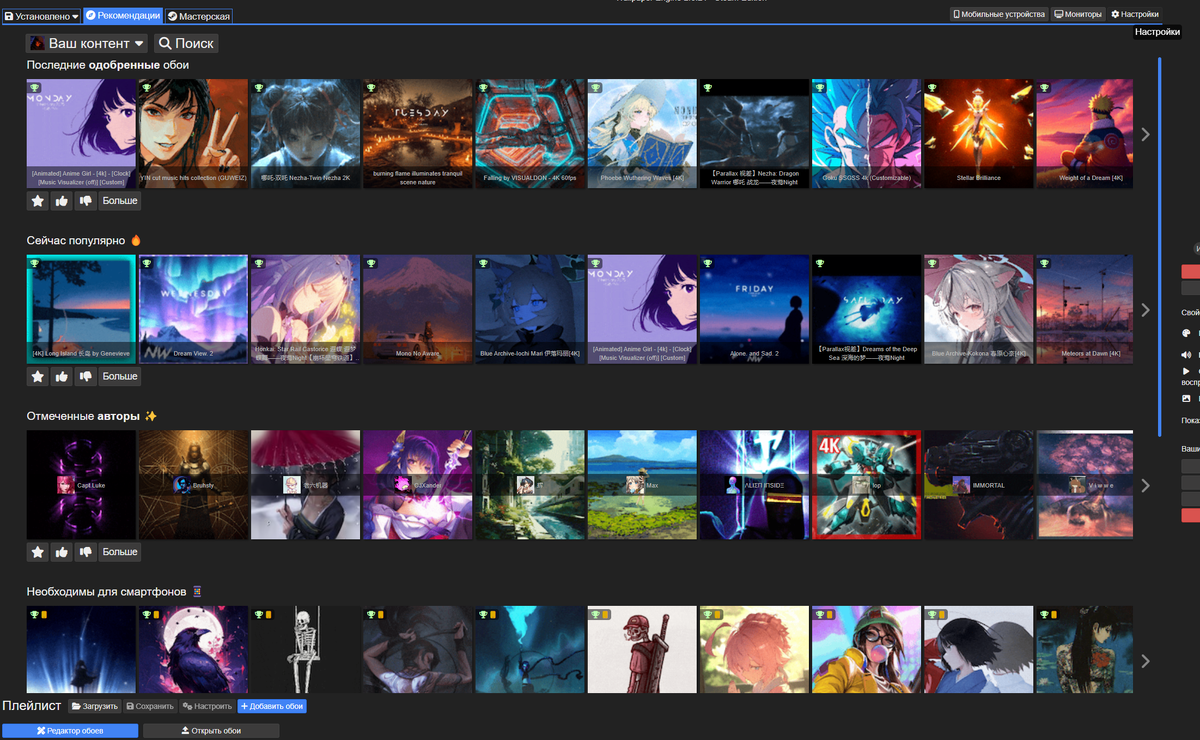
Task: Open author card Capt Luke
Action: point(81,485)
